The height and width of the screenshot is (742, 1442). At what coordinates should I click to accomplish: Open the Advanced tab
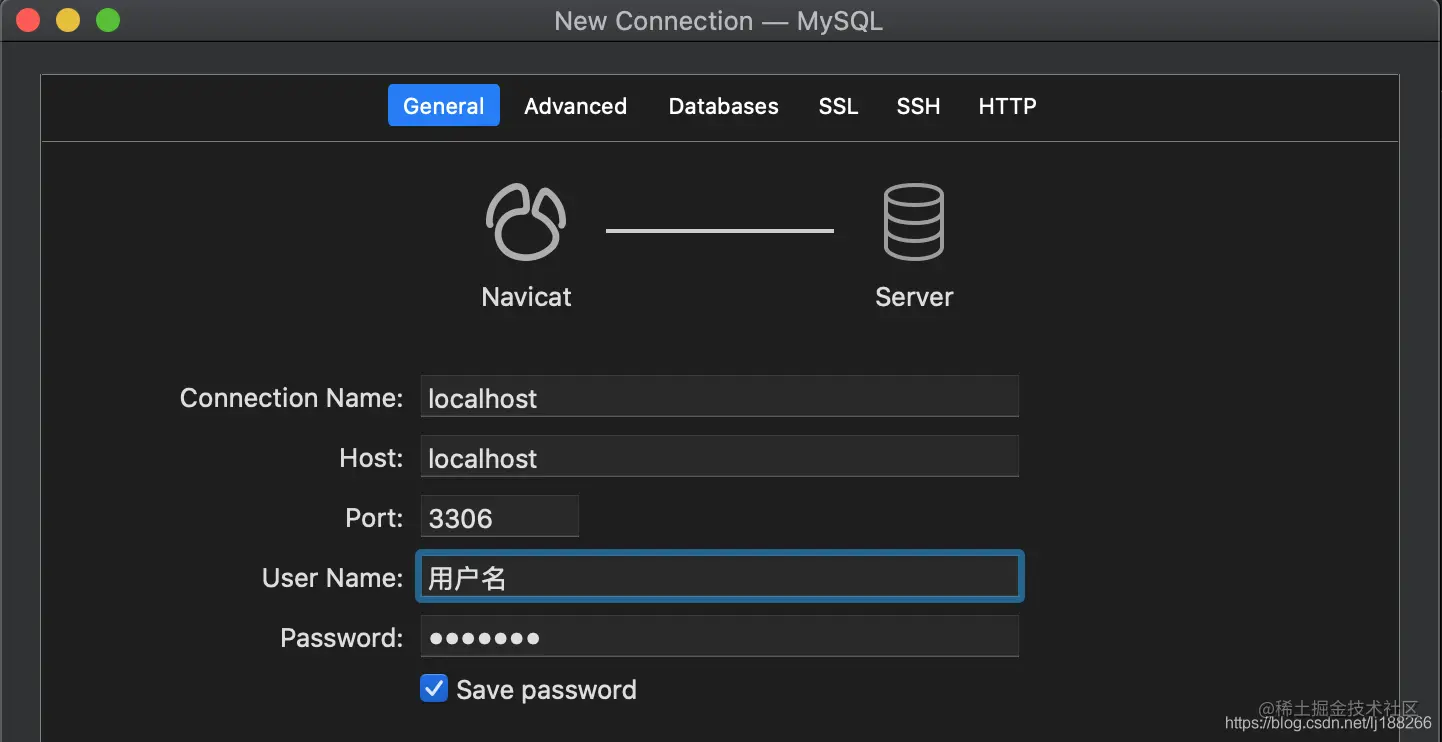[x=575, y=106]
